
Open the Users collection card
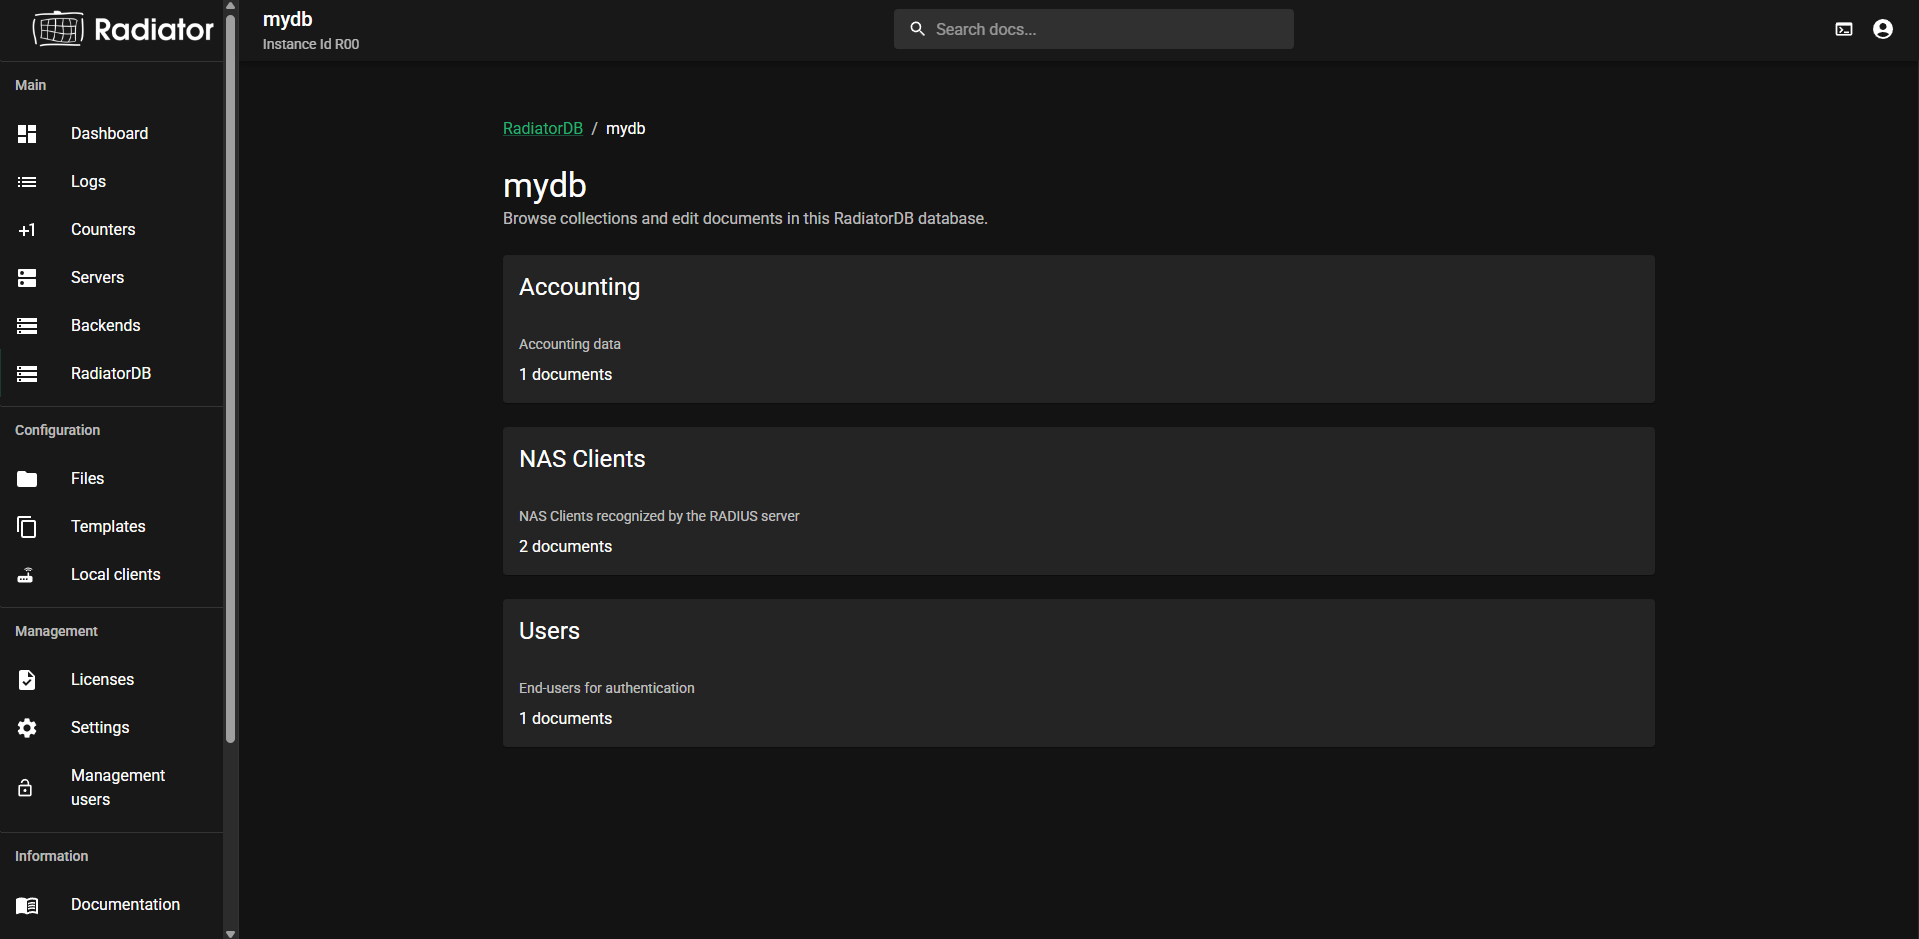coord(1078,673)
